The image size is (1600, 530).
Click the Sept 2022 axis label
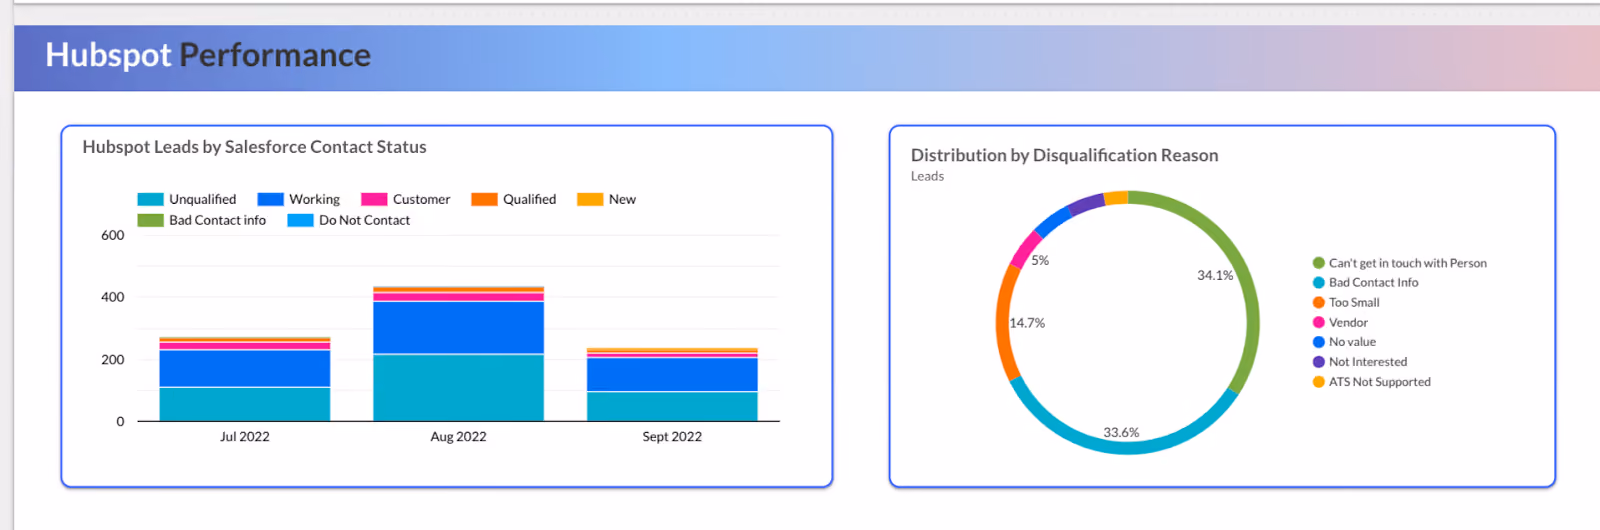click(x=672, y=436)
